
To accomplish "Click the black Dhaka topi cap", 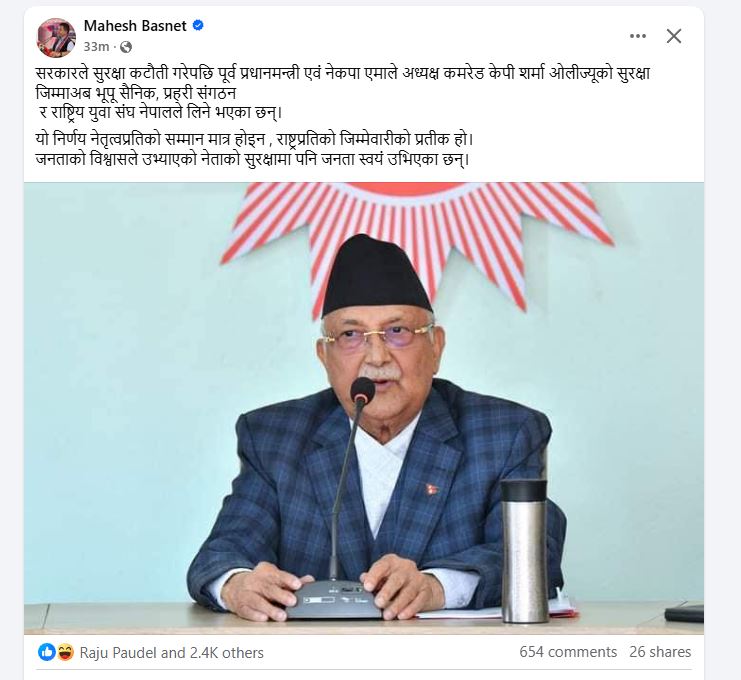I will coord(376,276).
